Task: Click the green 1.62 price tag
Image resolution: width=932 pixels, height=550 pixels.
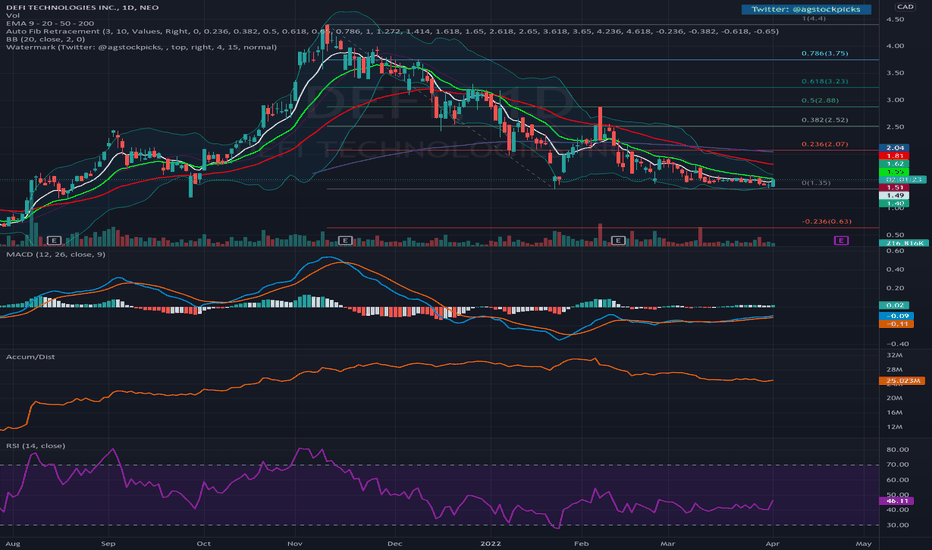Action: tap(895, 164)
